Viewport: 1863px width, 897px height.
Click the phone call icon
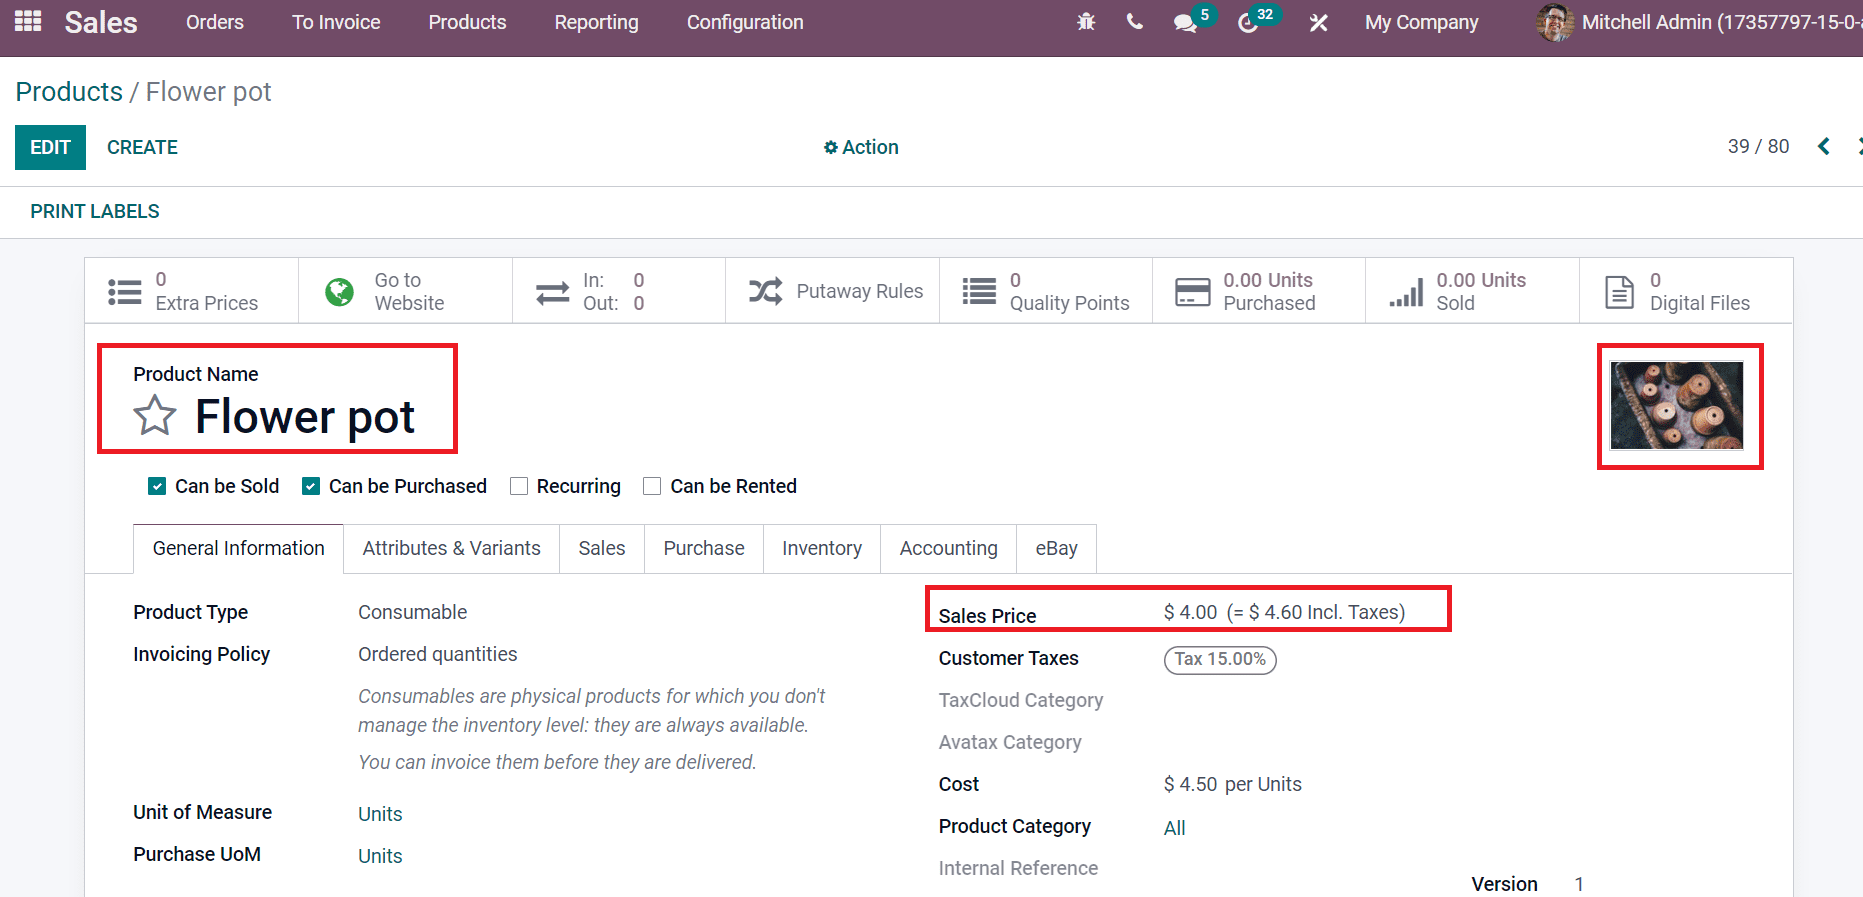click(x=1134, y=22)
